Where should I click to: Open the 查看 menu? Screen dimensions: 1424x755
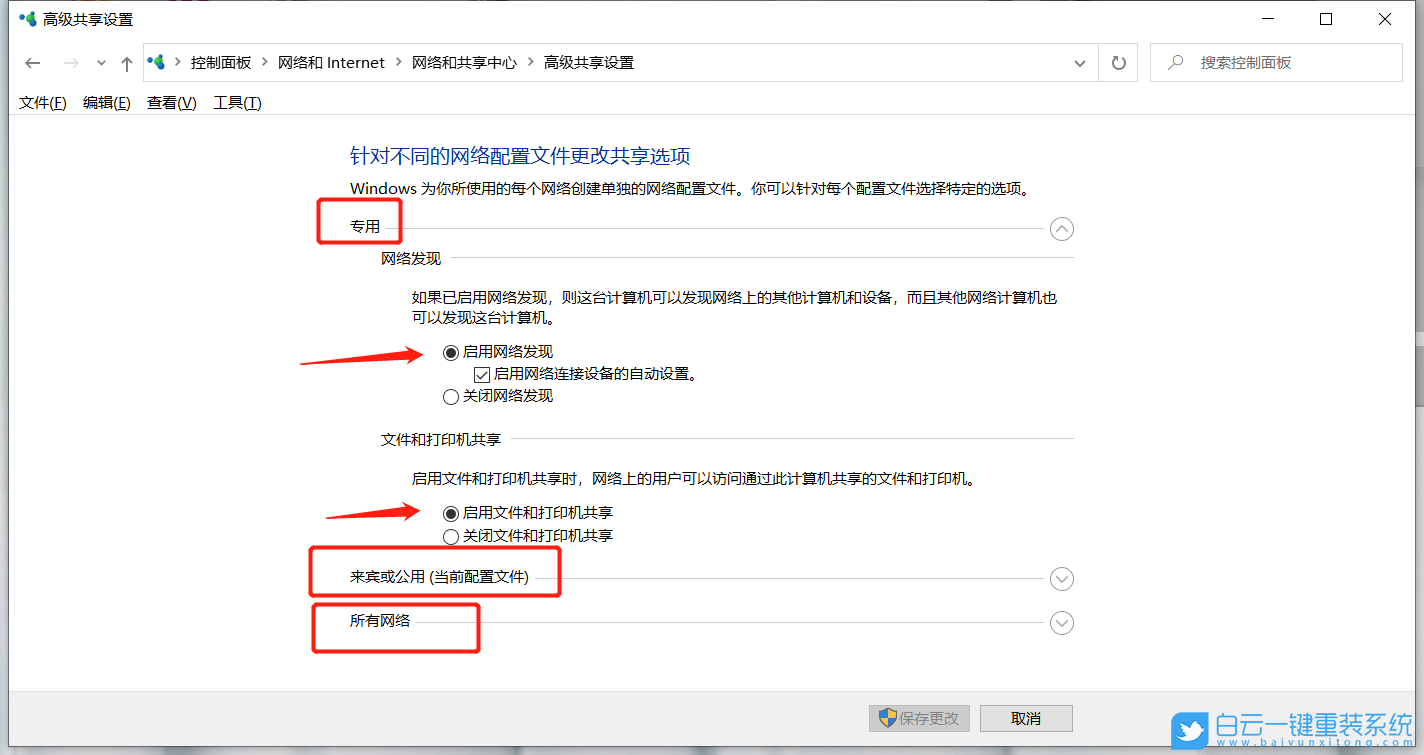(x=169, y=102)
